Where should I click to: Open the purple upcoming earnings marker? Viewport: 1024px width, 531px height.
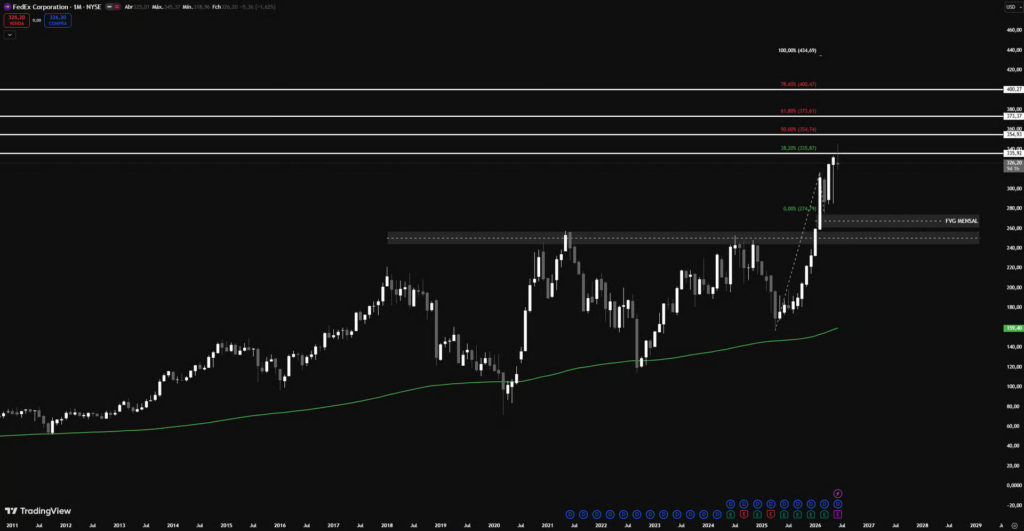pos(837,515)
